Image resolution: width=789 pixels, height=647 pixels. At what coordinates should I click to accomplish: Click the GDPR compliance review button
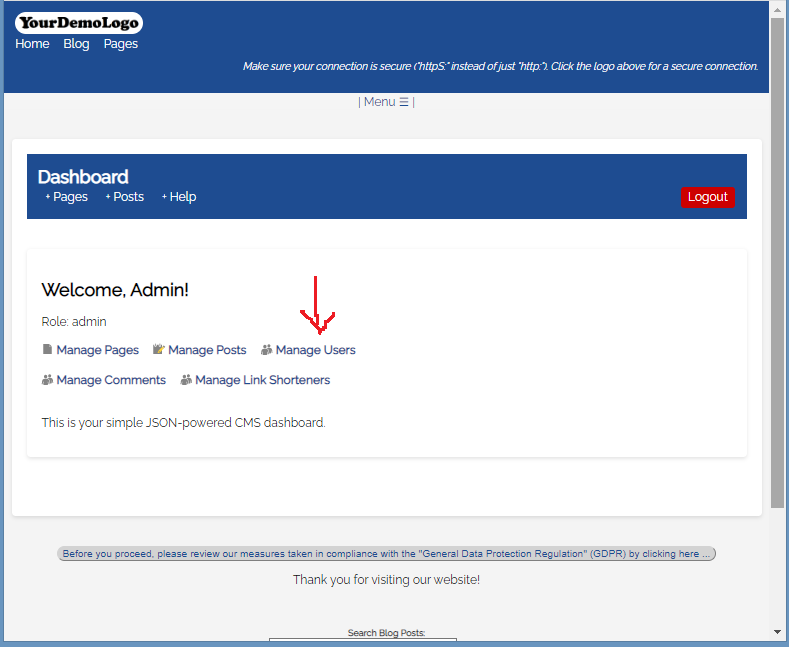point(386,554)
